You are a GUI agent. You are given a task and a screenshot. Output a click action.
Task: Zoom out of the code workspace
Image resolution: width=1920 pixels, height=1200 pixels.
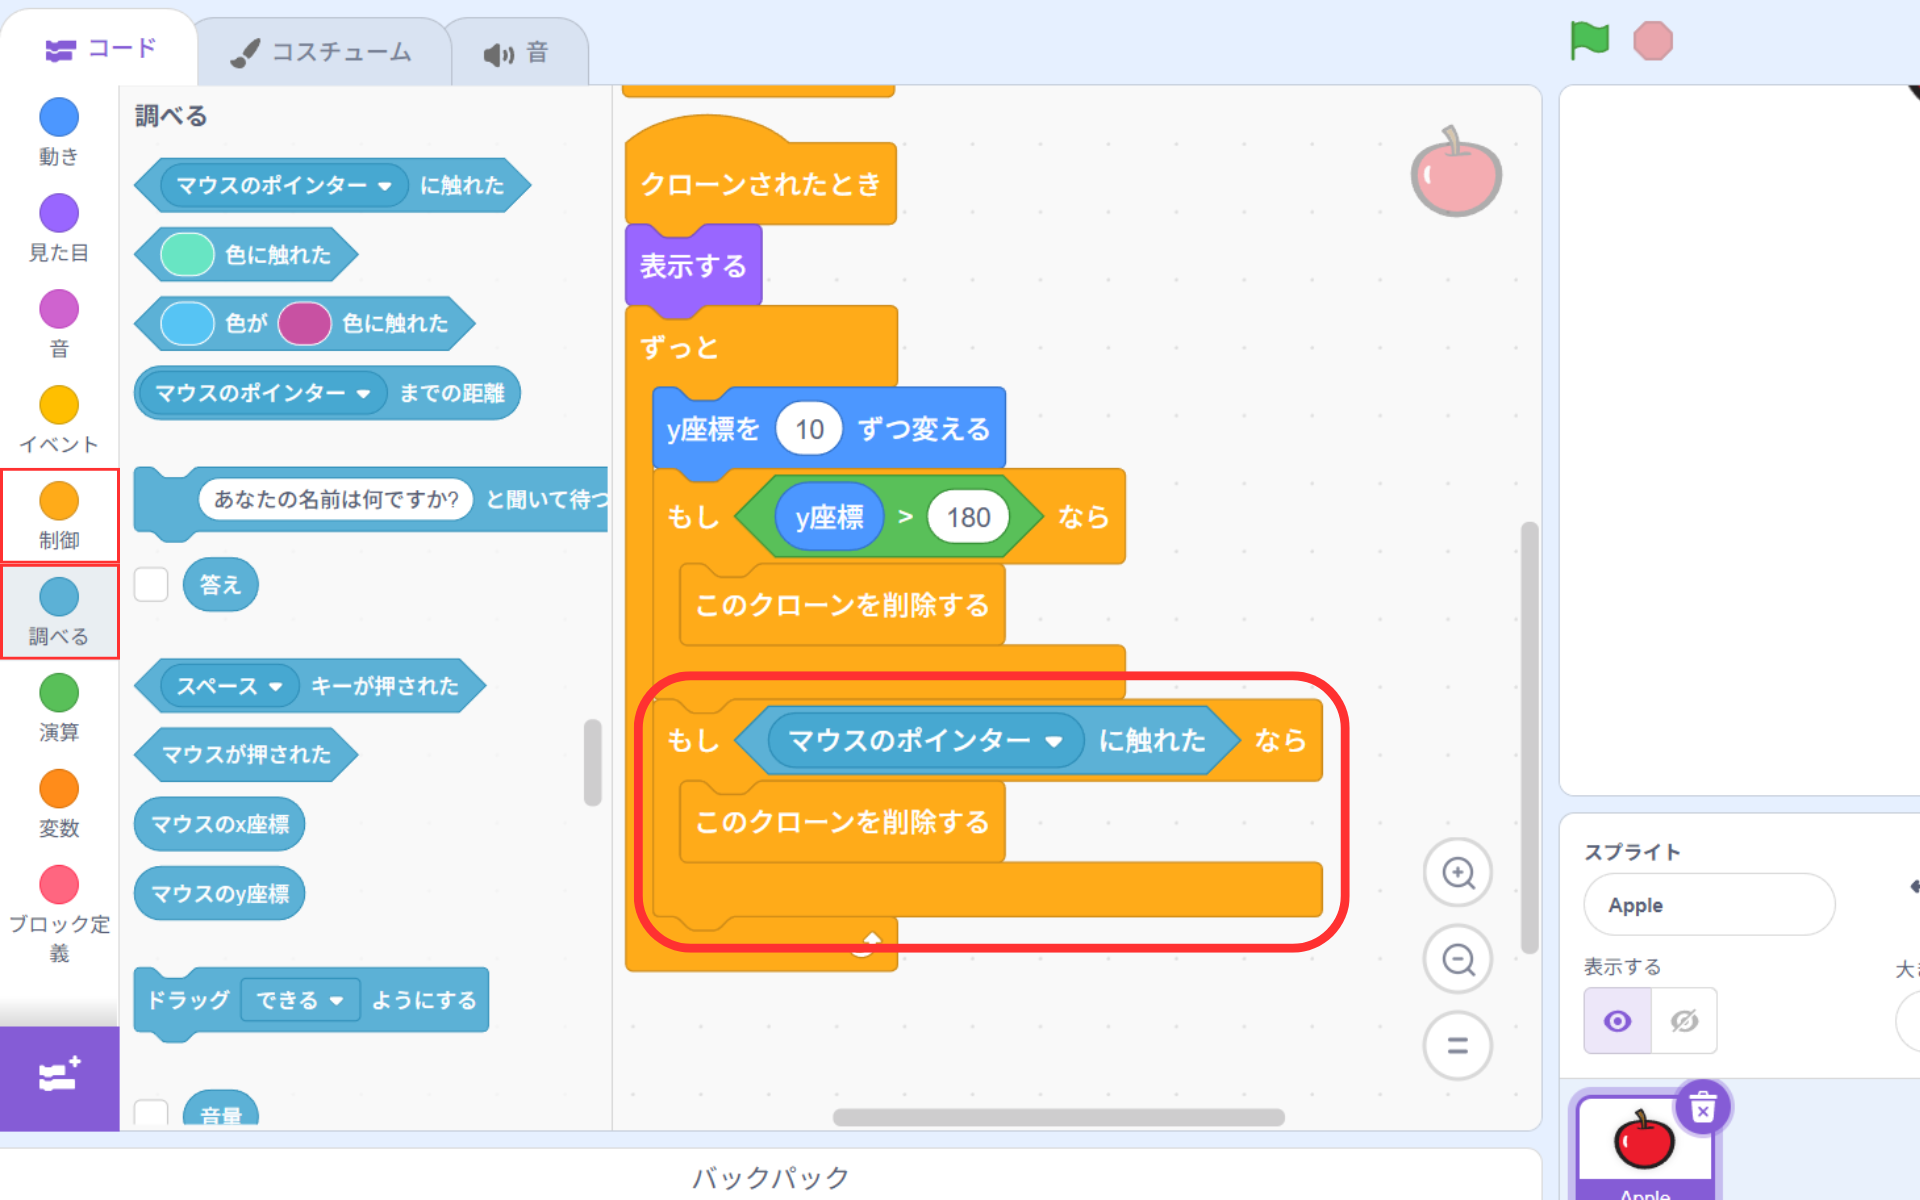pos(1458,960)
